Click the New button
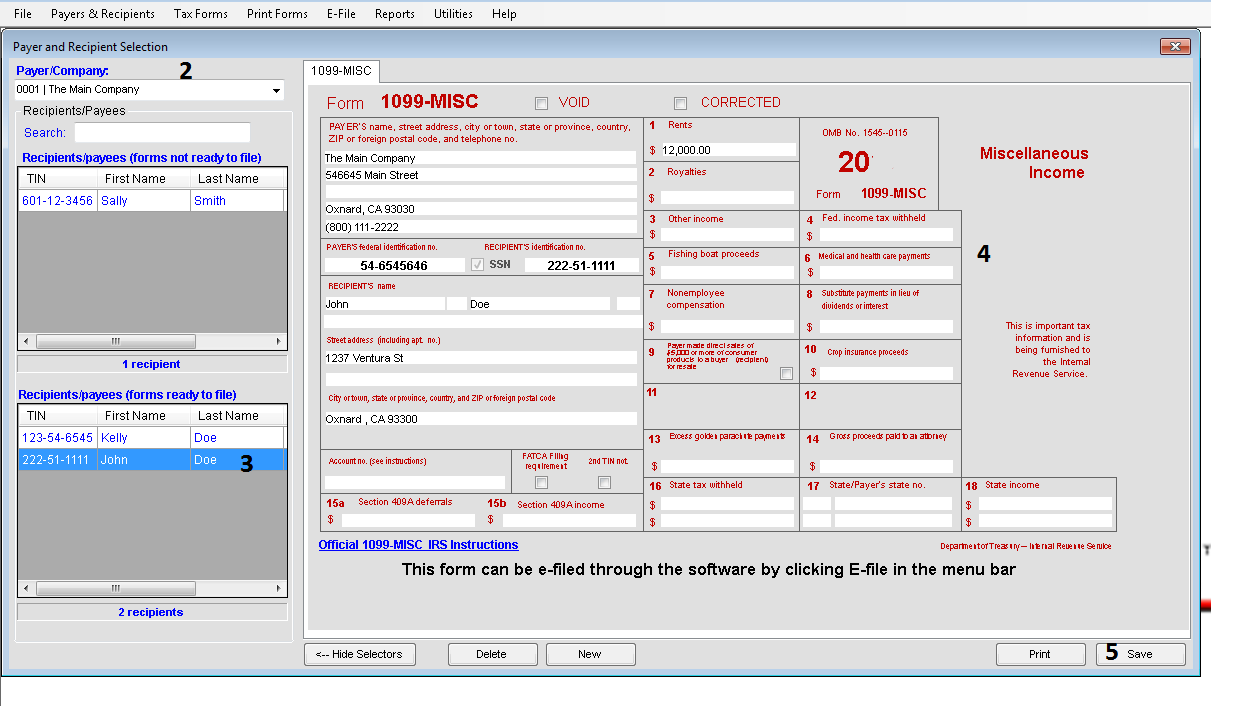This screenshot has height=706, width=1243. point(590,654)
